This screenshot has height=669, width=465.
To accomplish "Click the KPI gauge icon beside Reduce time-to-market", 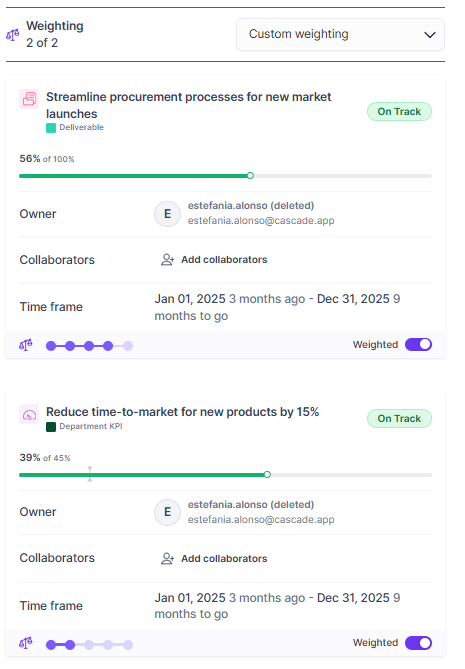I will tap(29, 414).
